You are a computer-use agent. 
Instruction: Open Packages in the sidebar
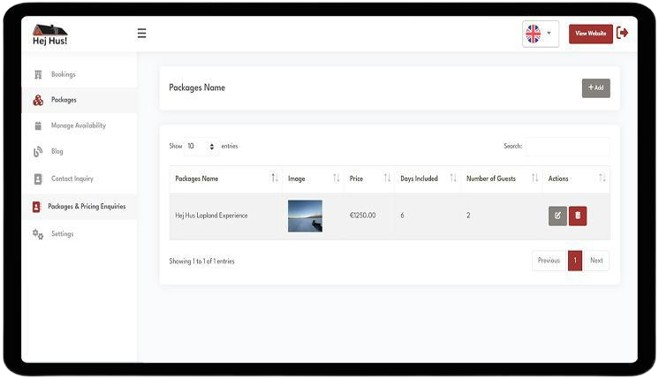click(x=64, y=100)
